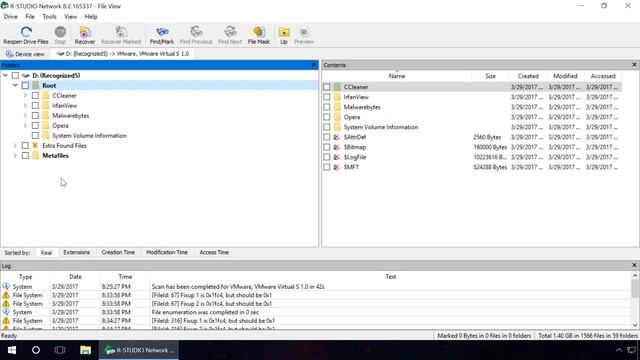
Task: Open the Drive menu
Action: (11, 17)
